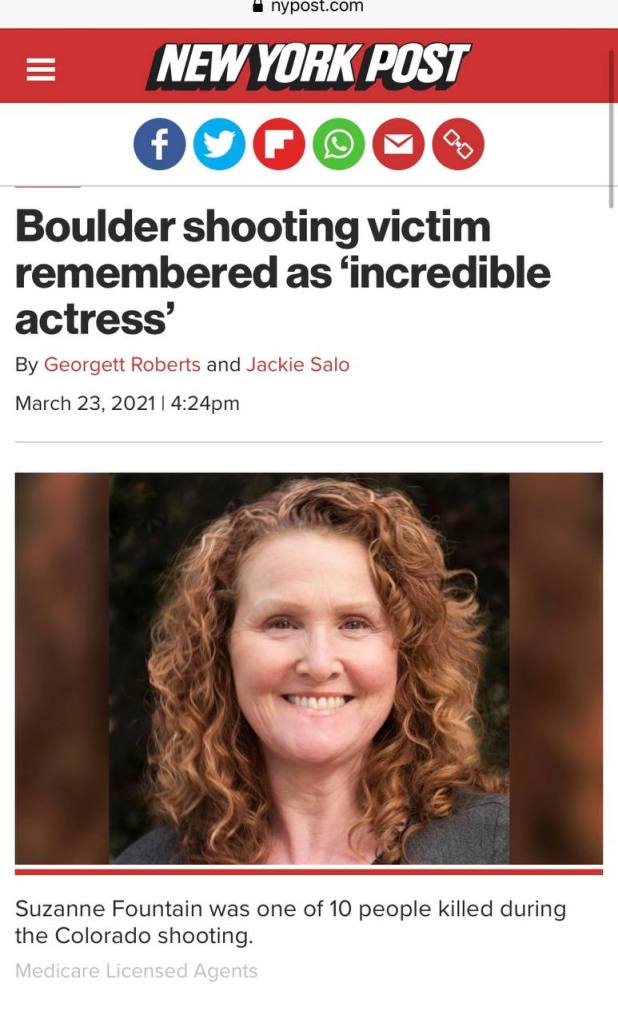Open author Jackie Salo page
This screenshot has height=1023, width=618.
298,364
